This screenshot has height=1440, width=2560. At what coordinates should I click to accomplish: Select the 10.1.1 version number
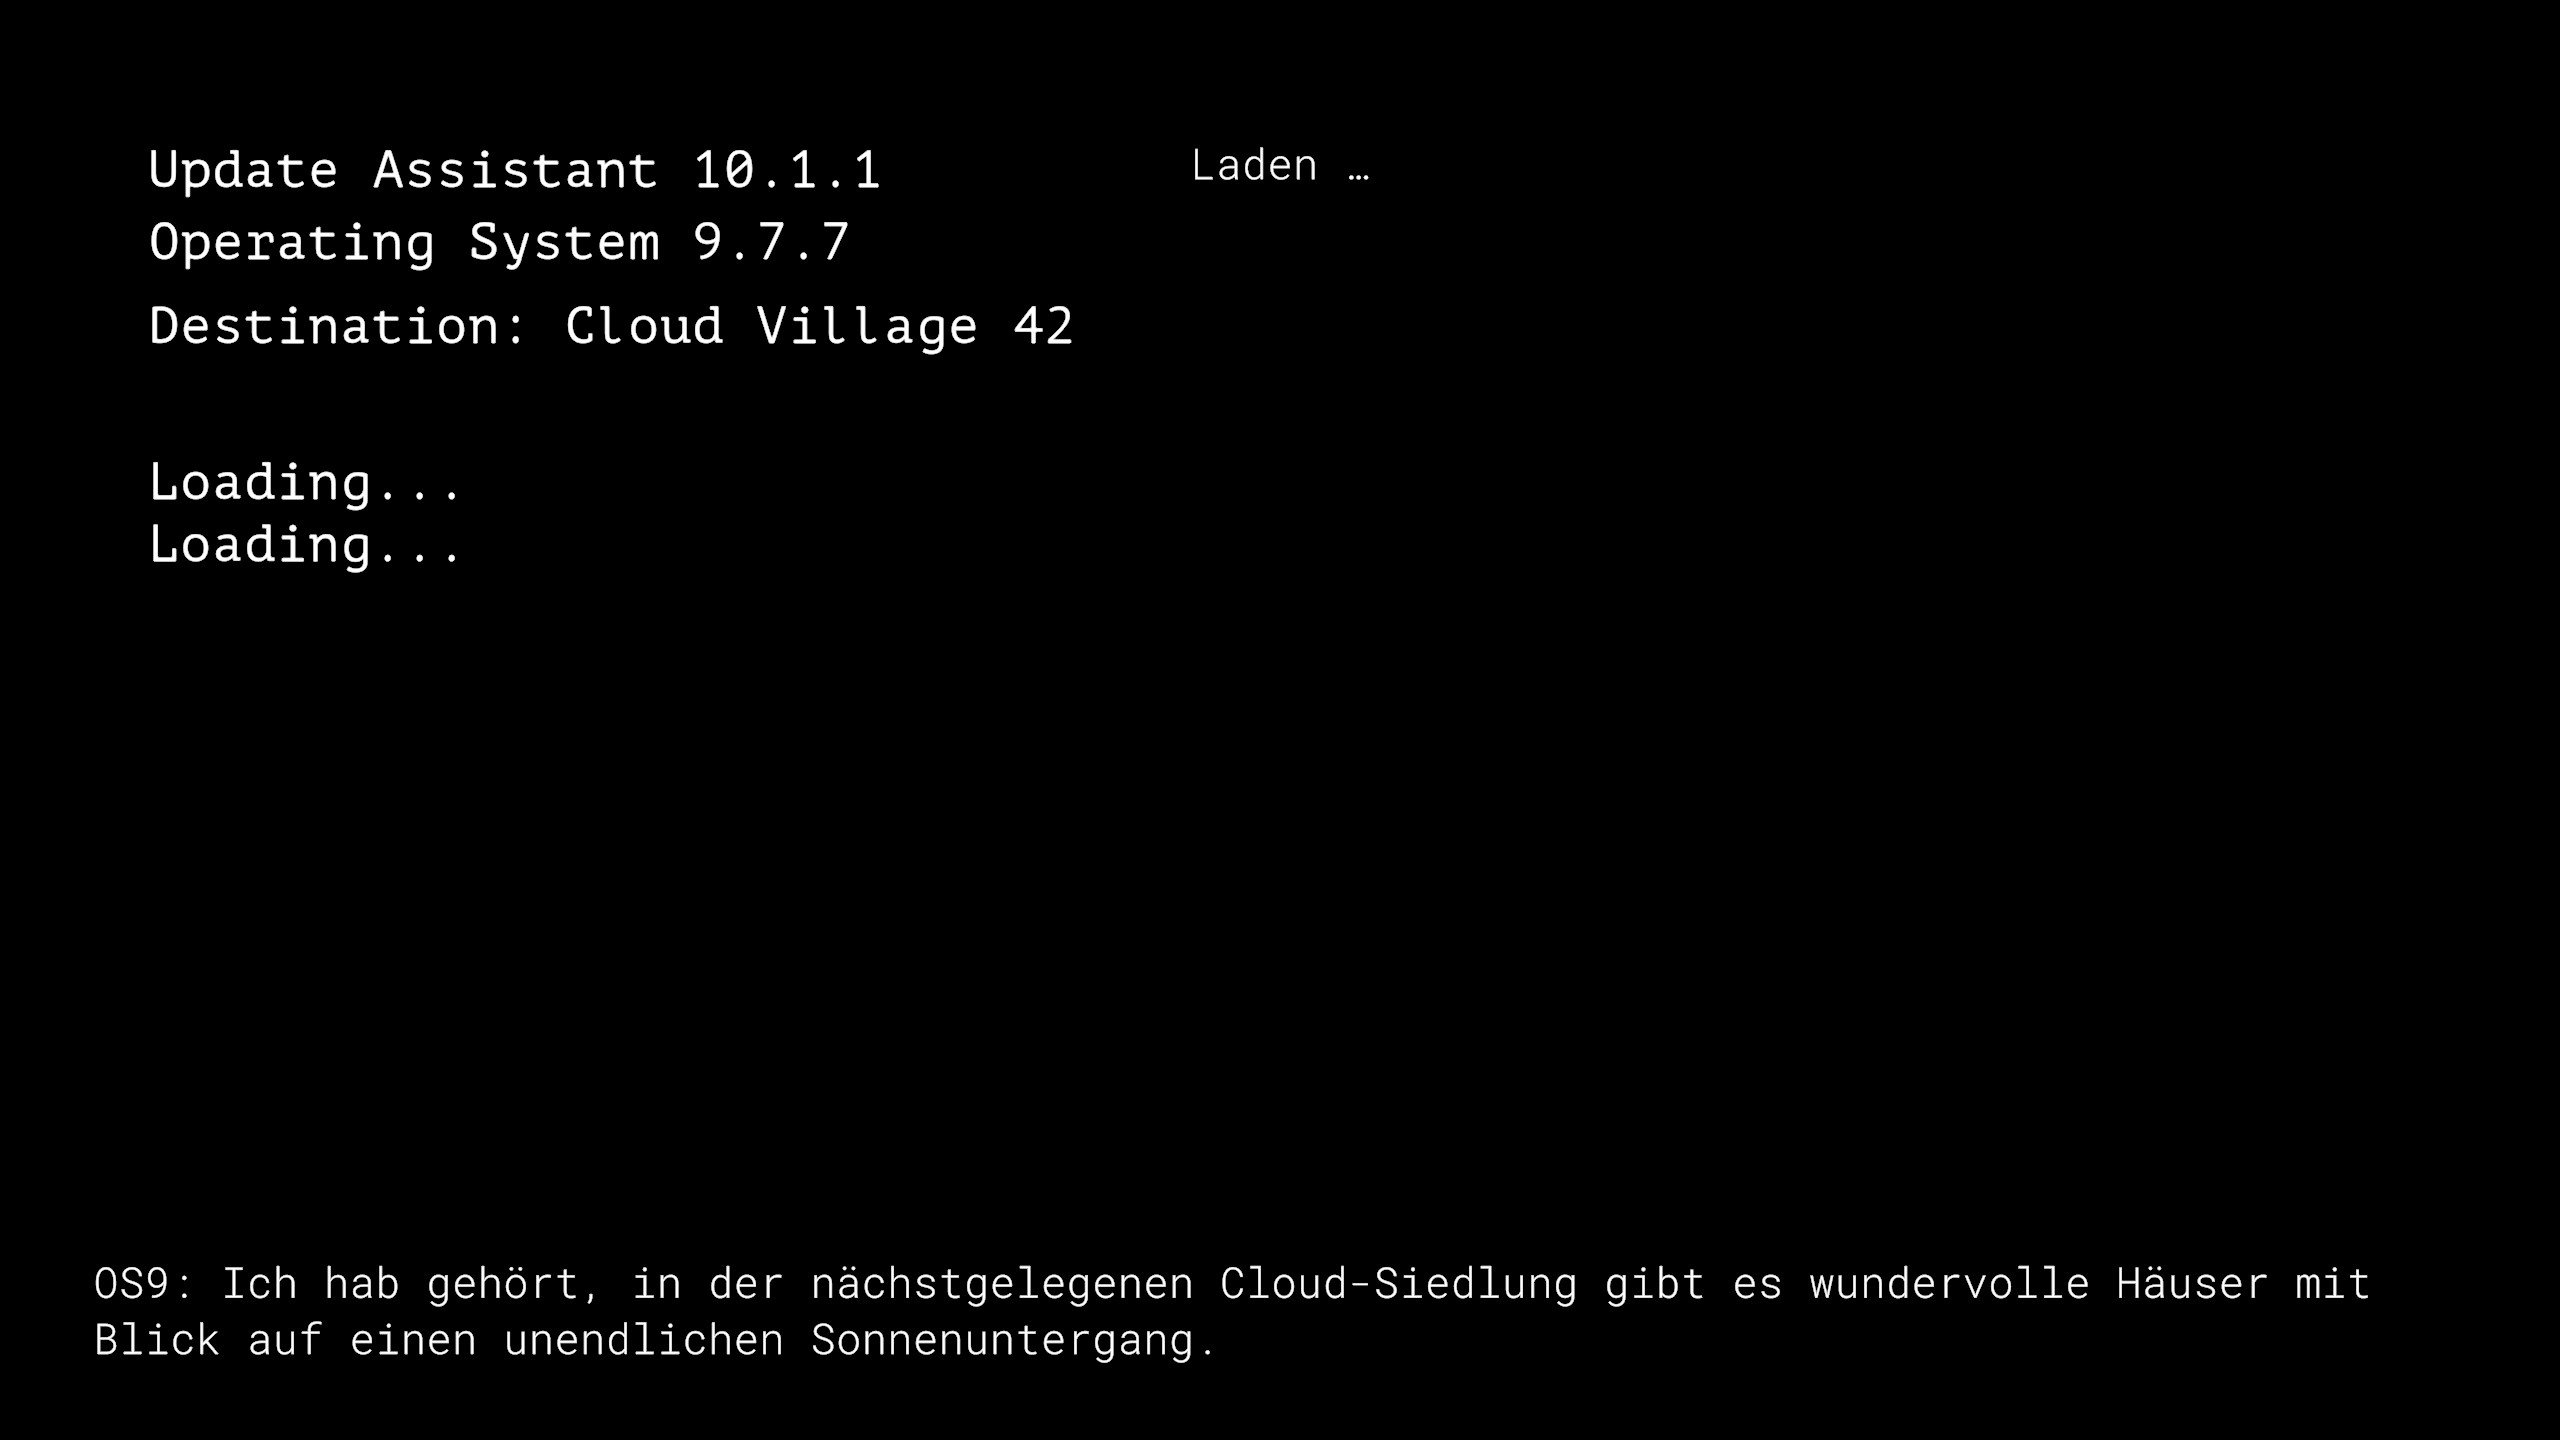coord(787,170)
